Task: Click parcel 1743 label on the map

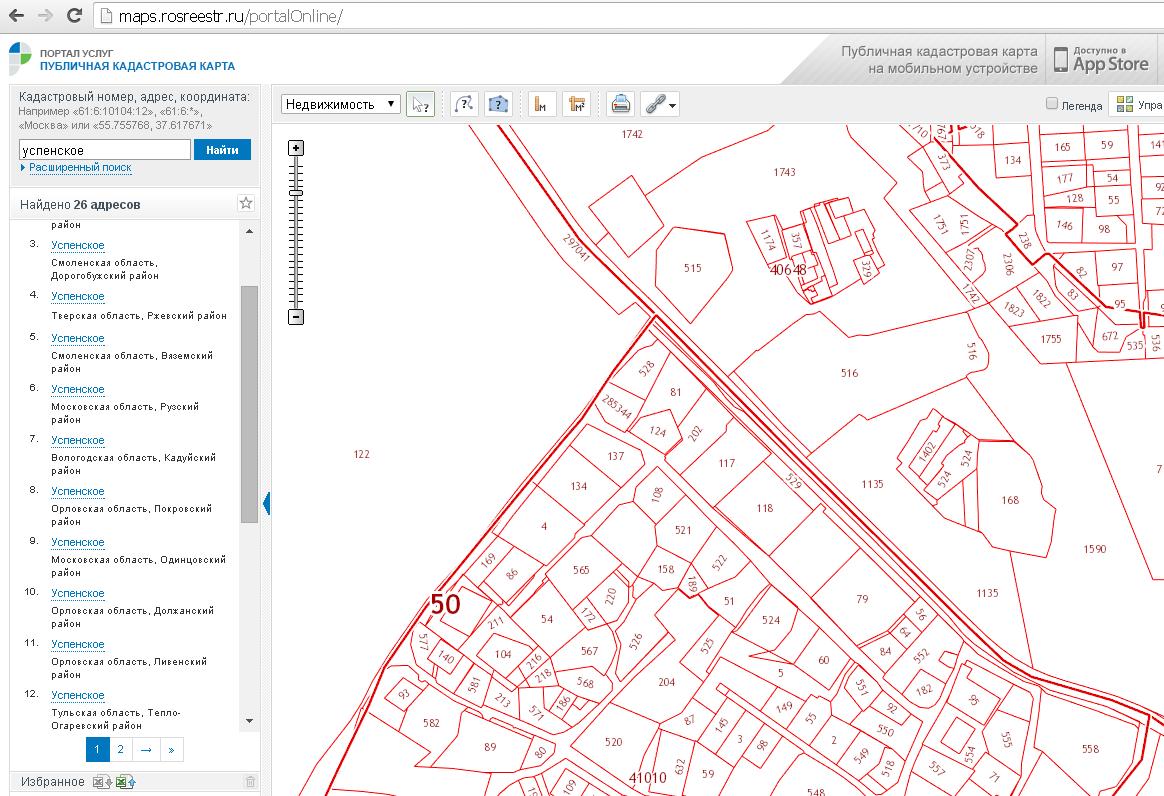Action: 785,172
